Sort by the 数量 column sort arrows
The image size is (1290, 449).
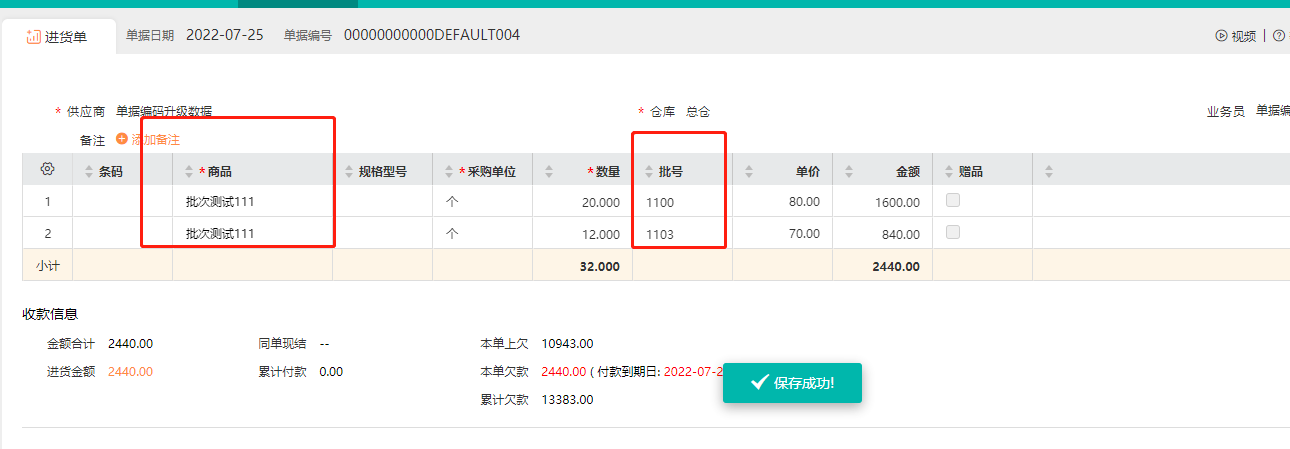[549, 172]
